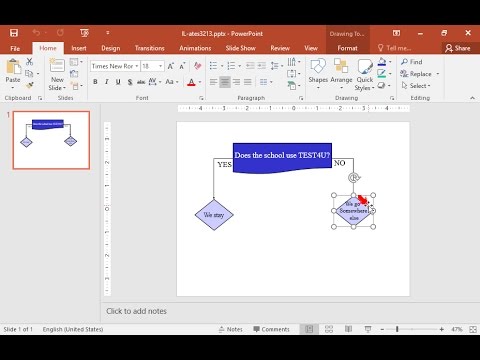The image size is (480, 360).
Task: Open the File tab
Action: point(15,48)
